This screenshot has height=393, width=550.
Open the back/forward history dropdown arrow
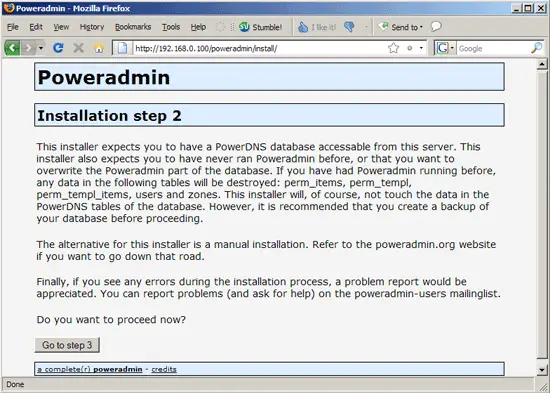coord(41,48)
